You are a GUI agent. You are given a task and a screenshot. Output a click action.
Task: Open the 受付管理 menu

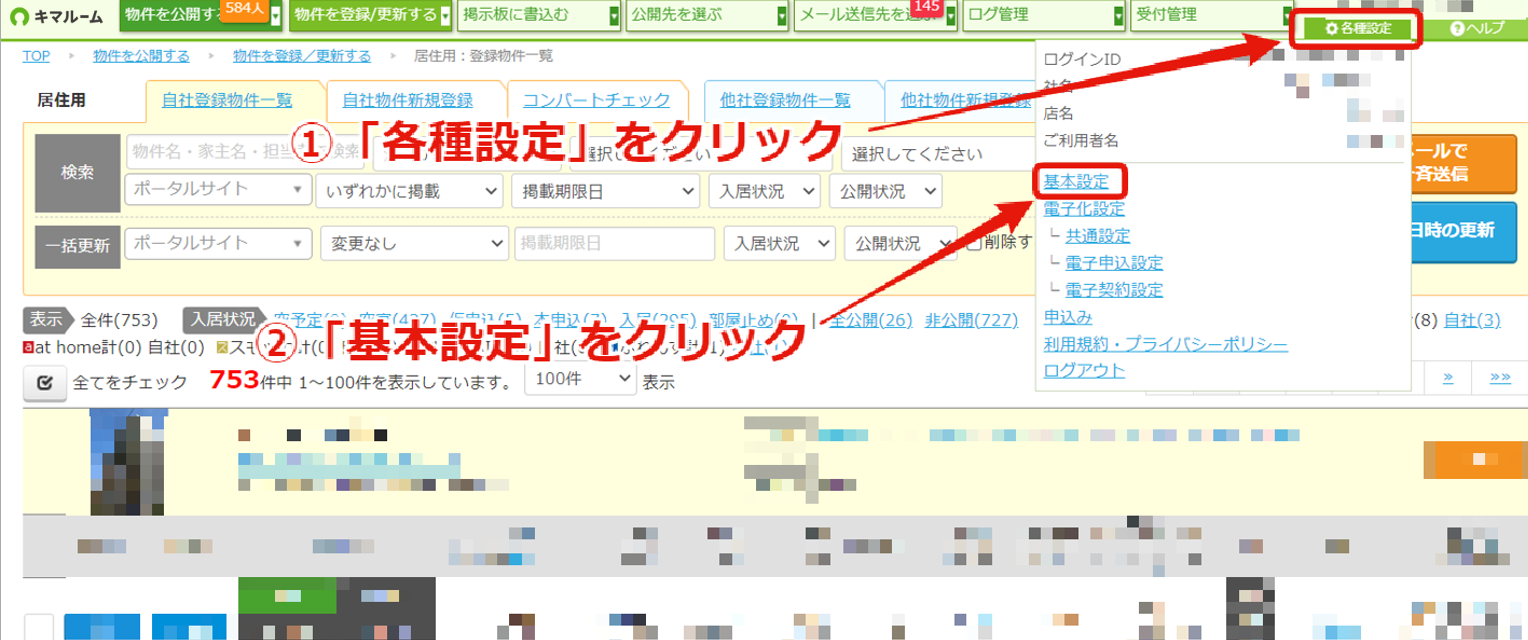[1214, 16]
